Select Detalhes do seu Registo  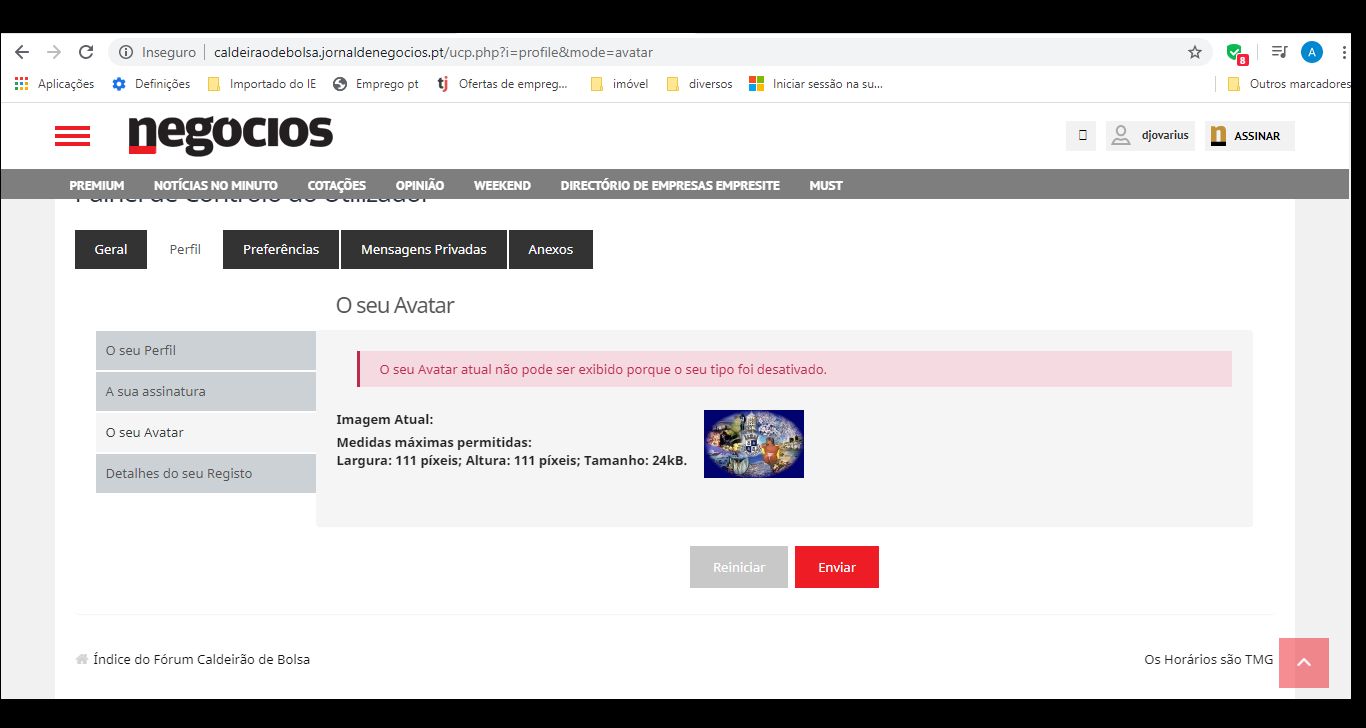[x=206, y=474]
